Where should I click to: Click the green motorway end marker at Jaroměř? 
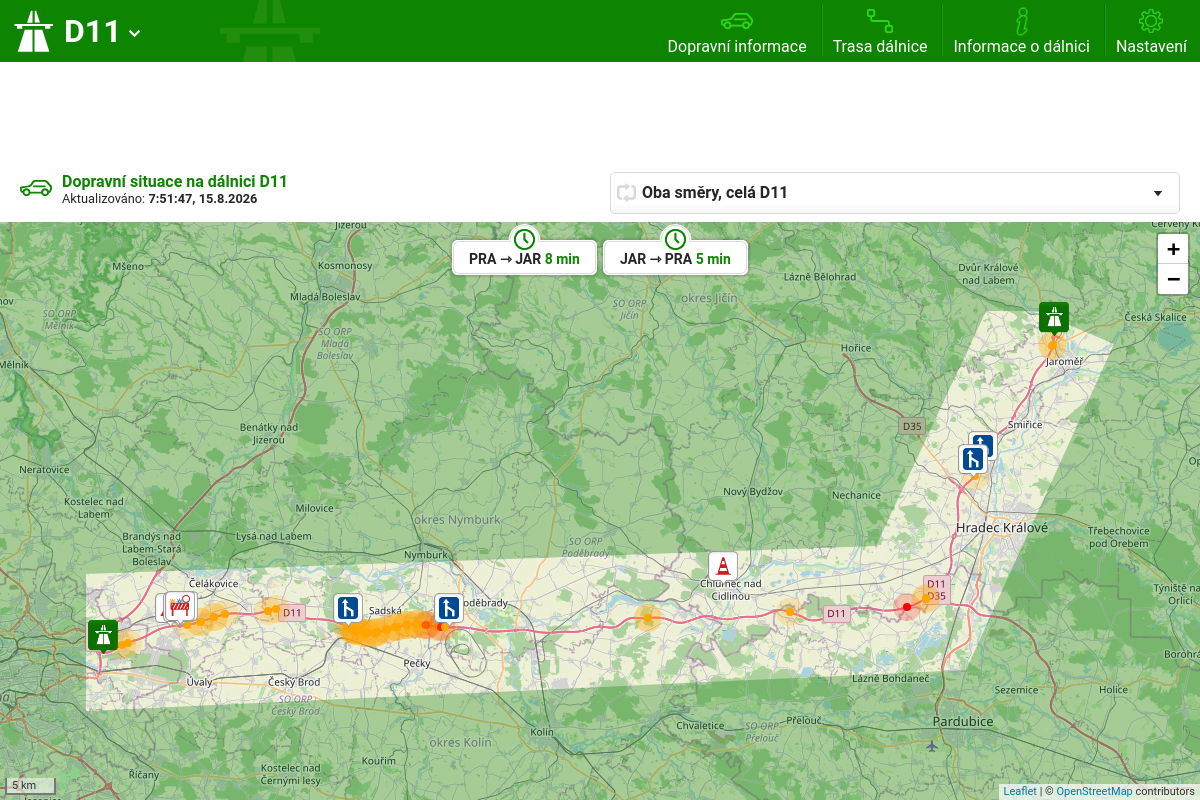[x=1053, y=318]
